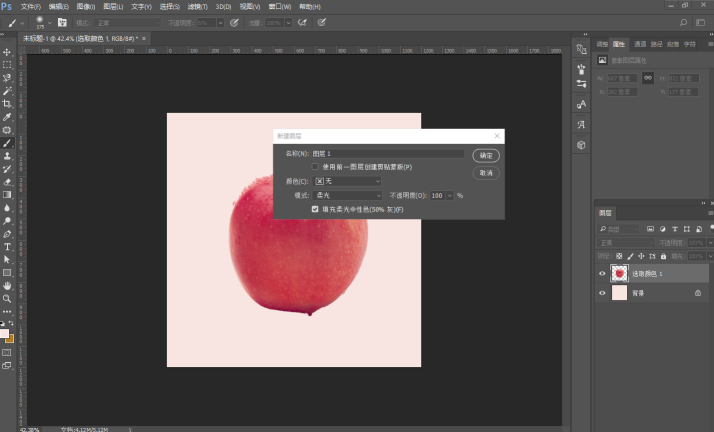This screenshot has width=714, height=432.
Task: Select the Clone Stamp tool
Action: pos(7,156)
